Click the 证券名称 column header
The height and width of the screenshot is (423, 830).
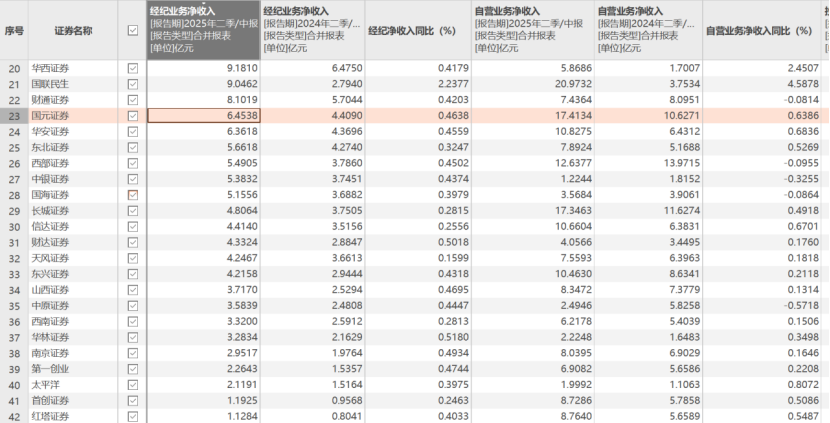click(72, 31)
